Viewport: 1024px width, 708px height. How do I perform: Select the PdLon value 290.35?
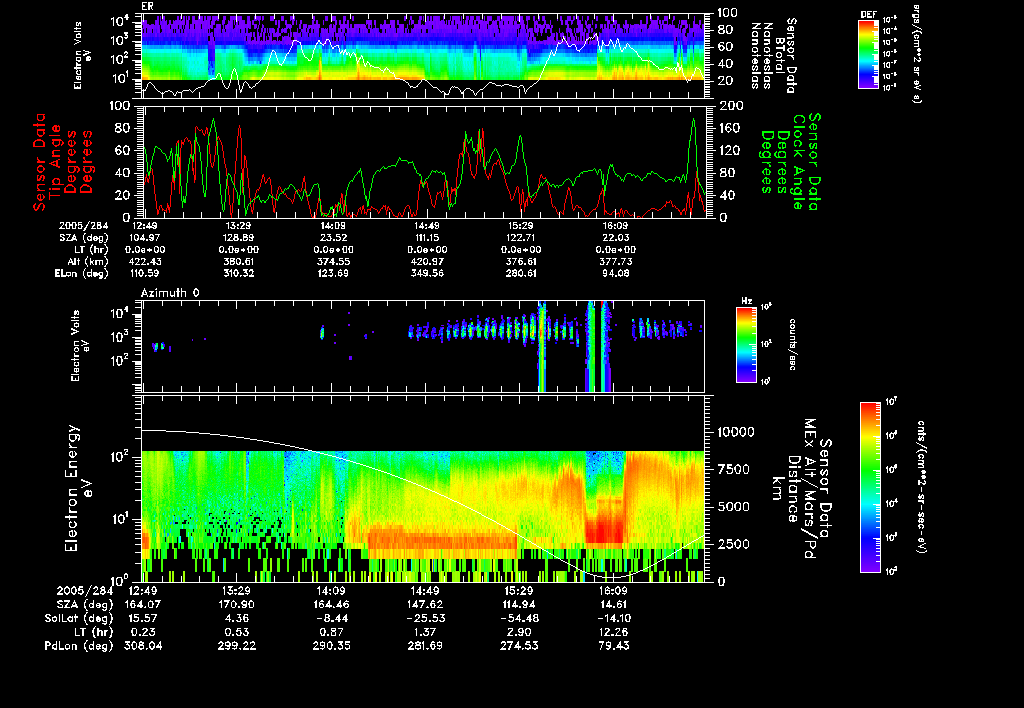[x=331, y=645]
